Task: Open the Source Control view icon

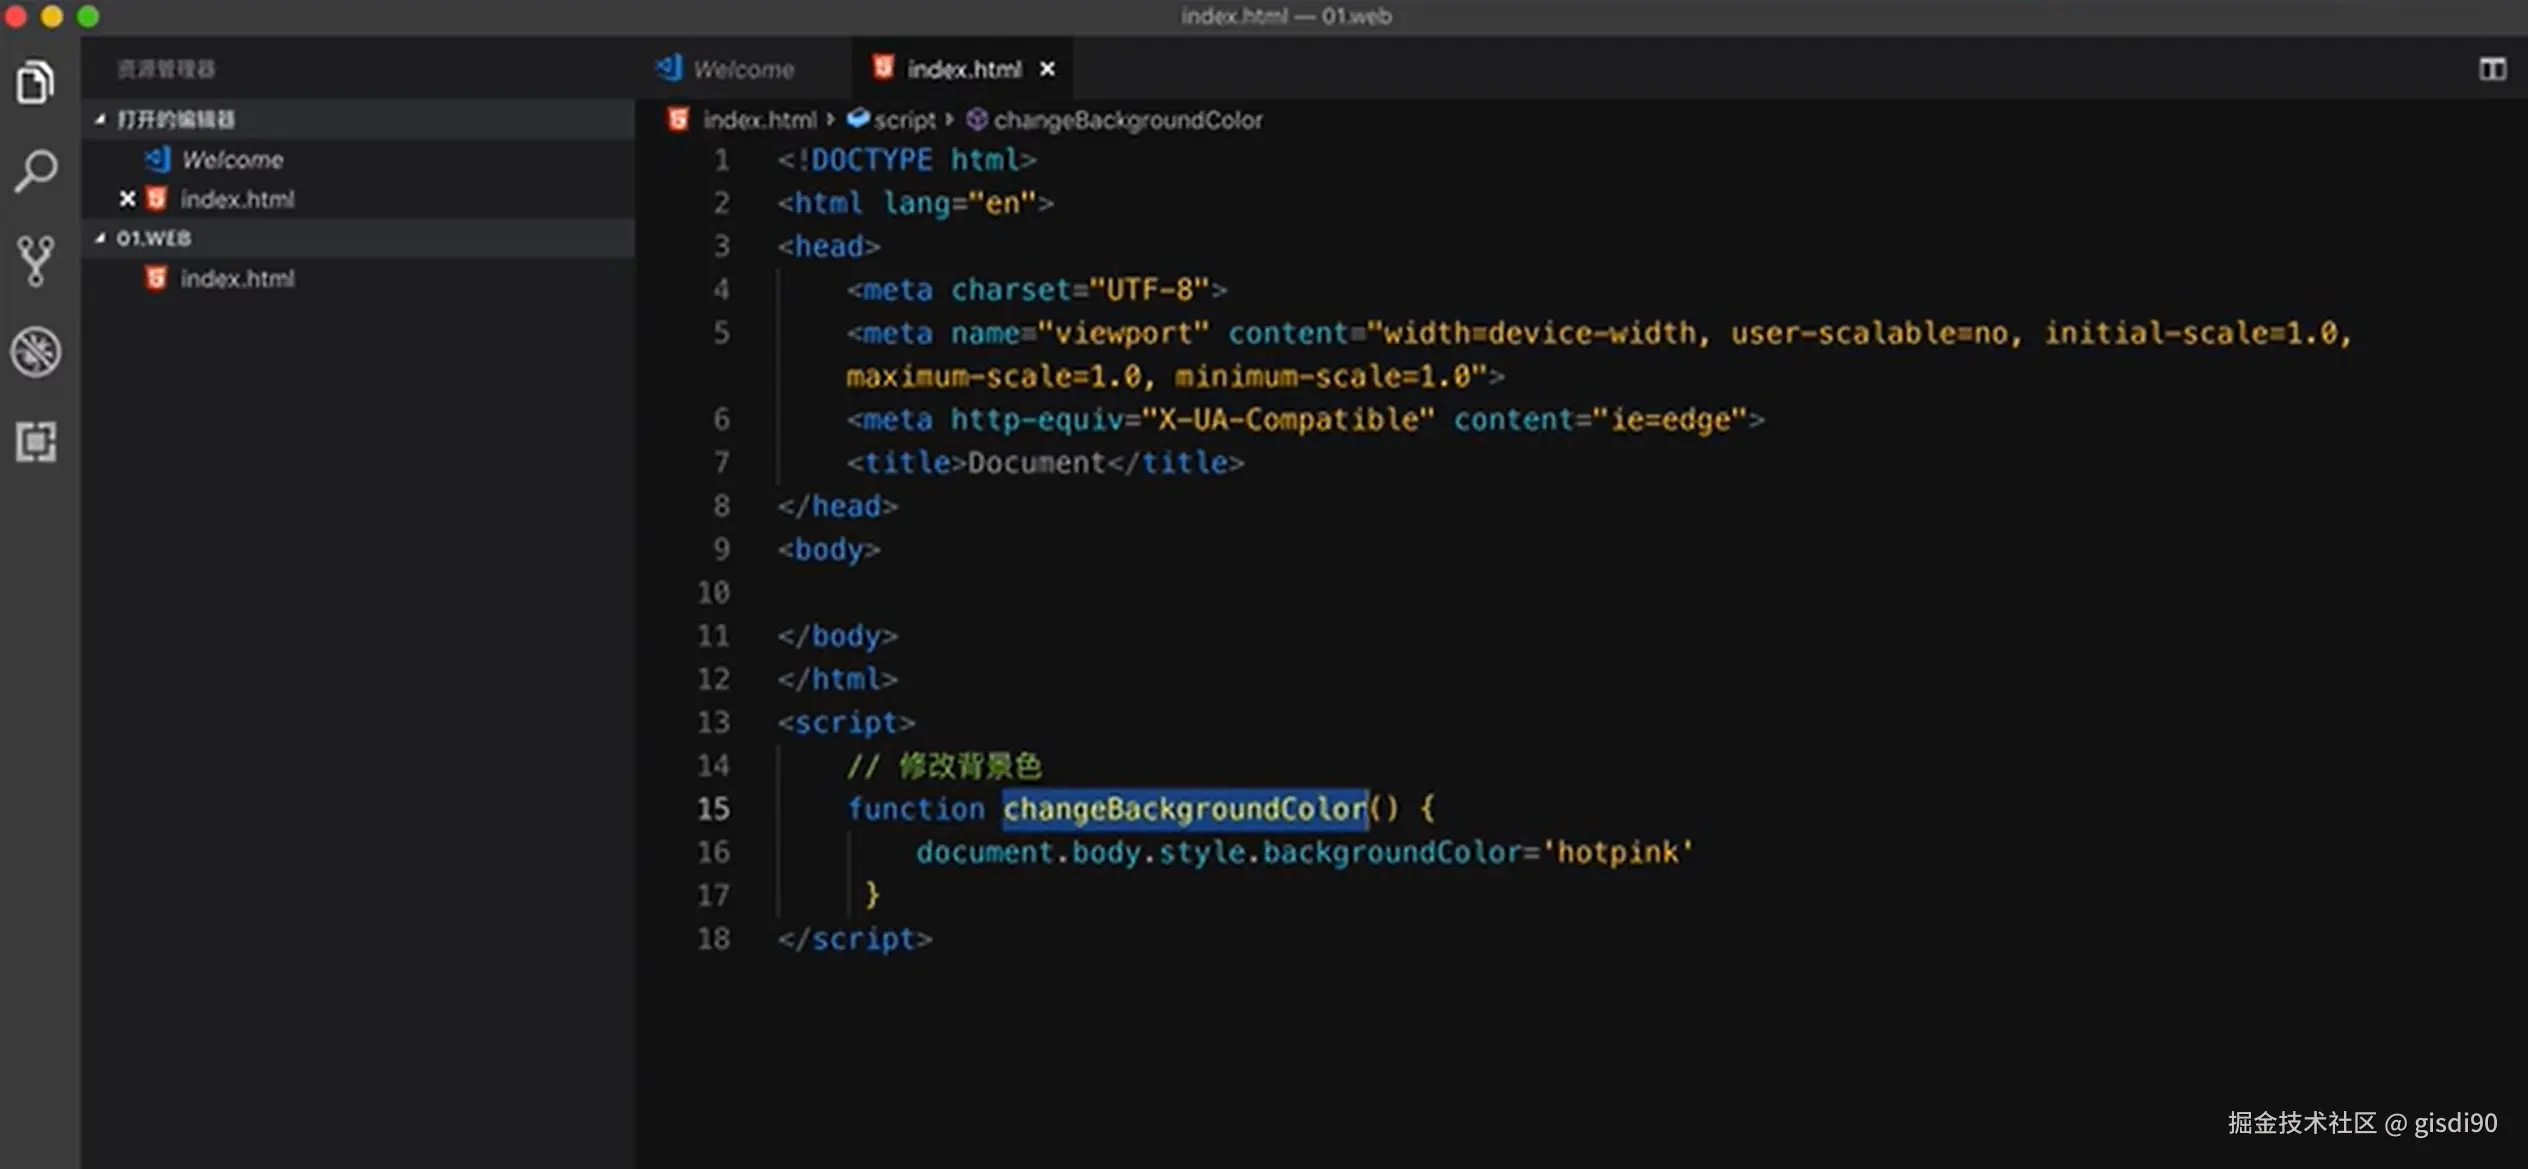Action: point(36,261)
